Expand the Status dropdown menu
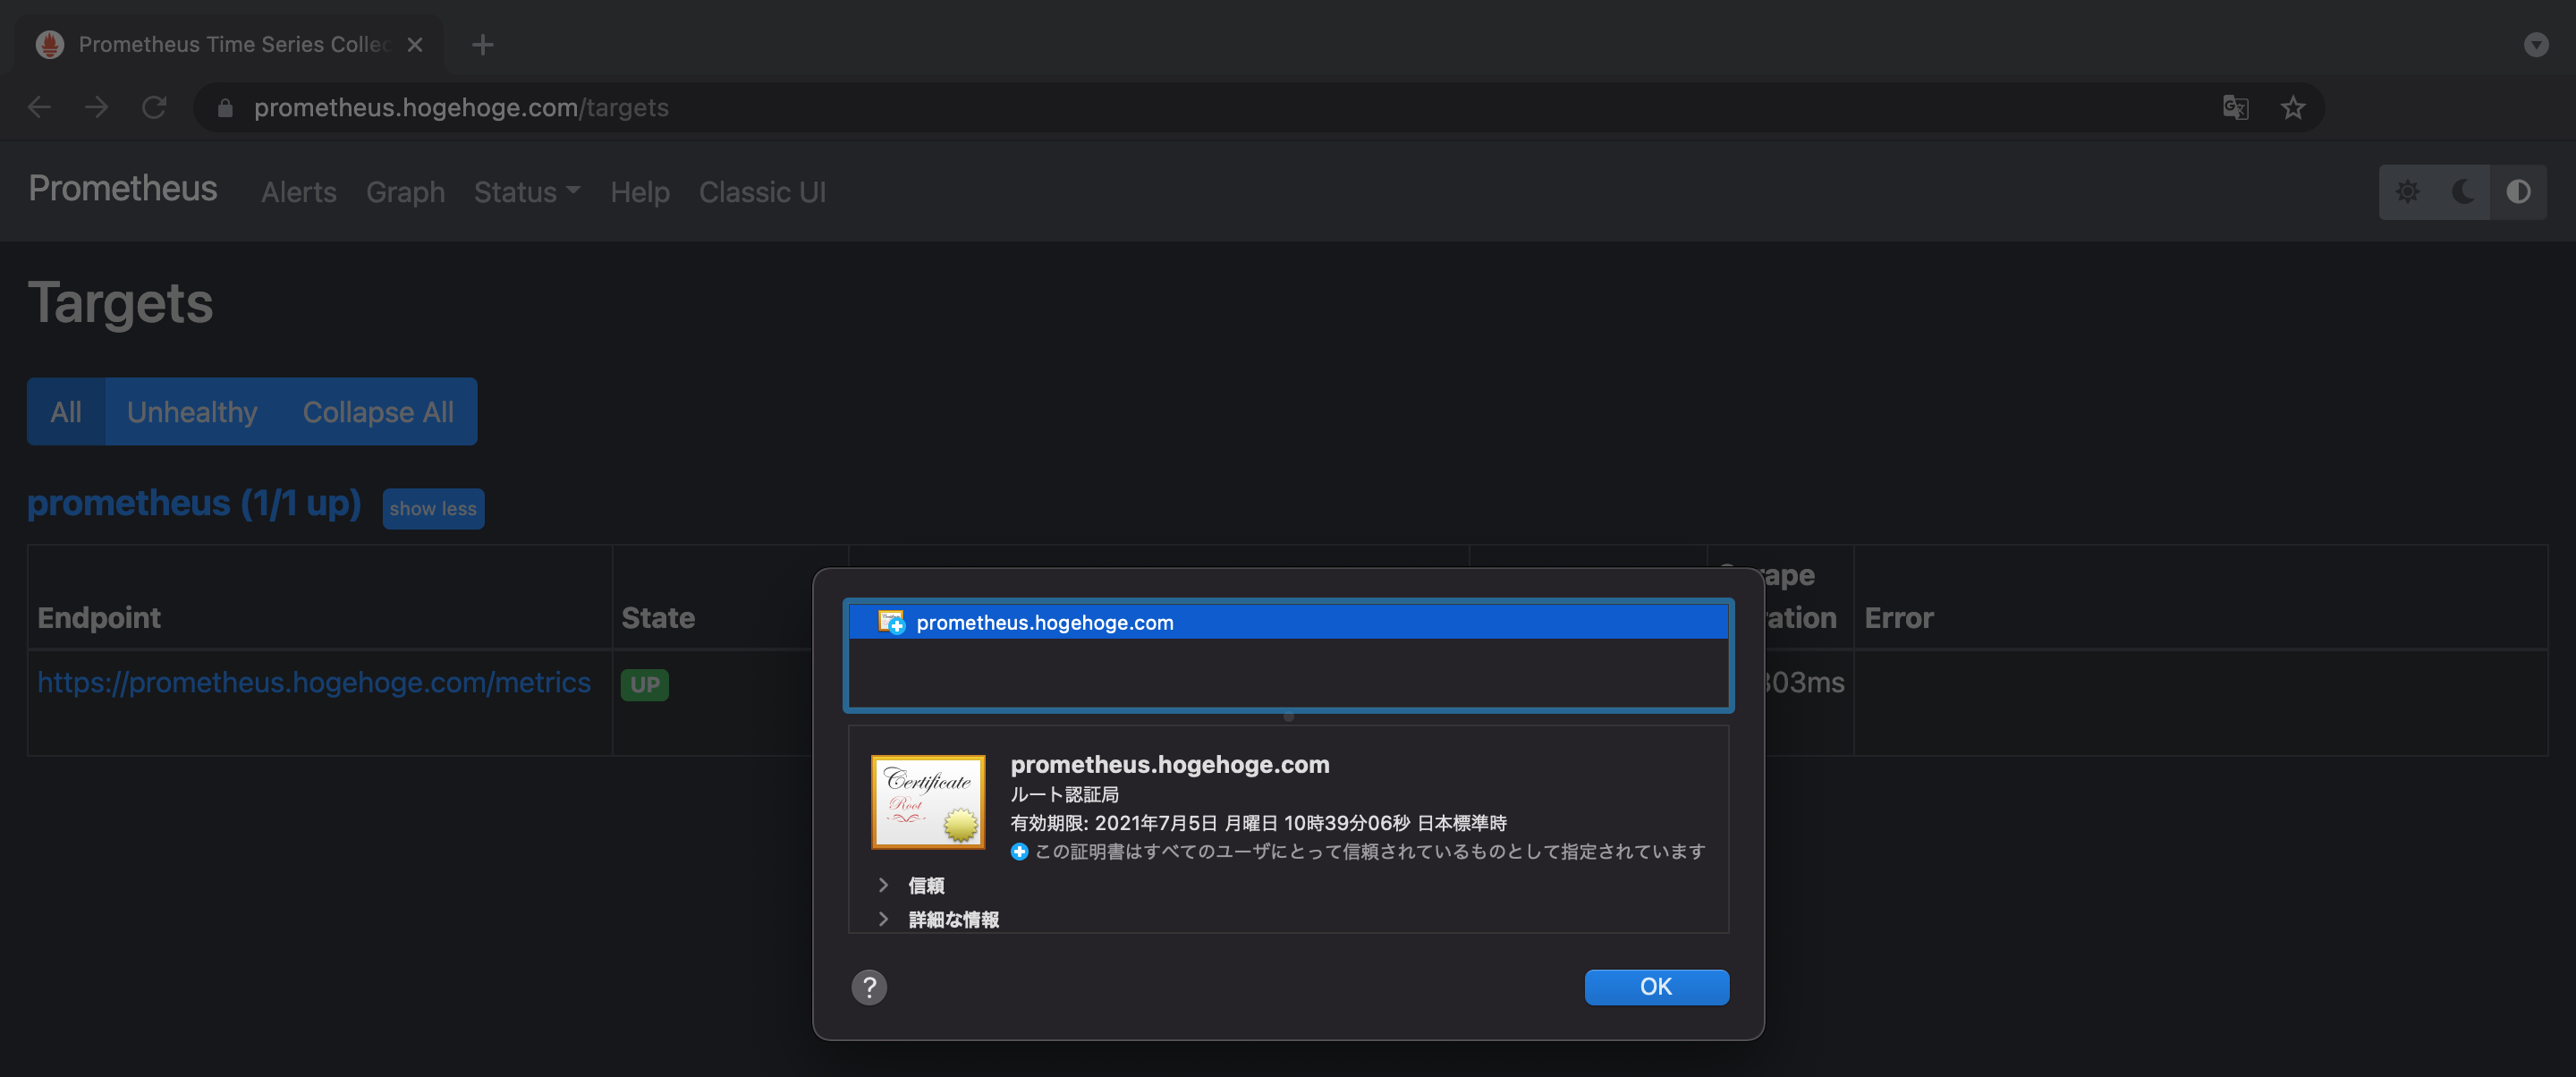The width and height of the screenshot is (2576, 1077). [526, 192]
